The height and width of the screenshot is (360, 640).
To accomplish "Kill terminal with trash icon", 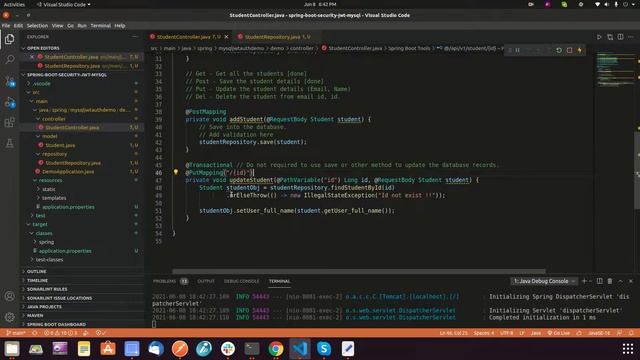I will click(610, 281).
